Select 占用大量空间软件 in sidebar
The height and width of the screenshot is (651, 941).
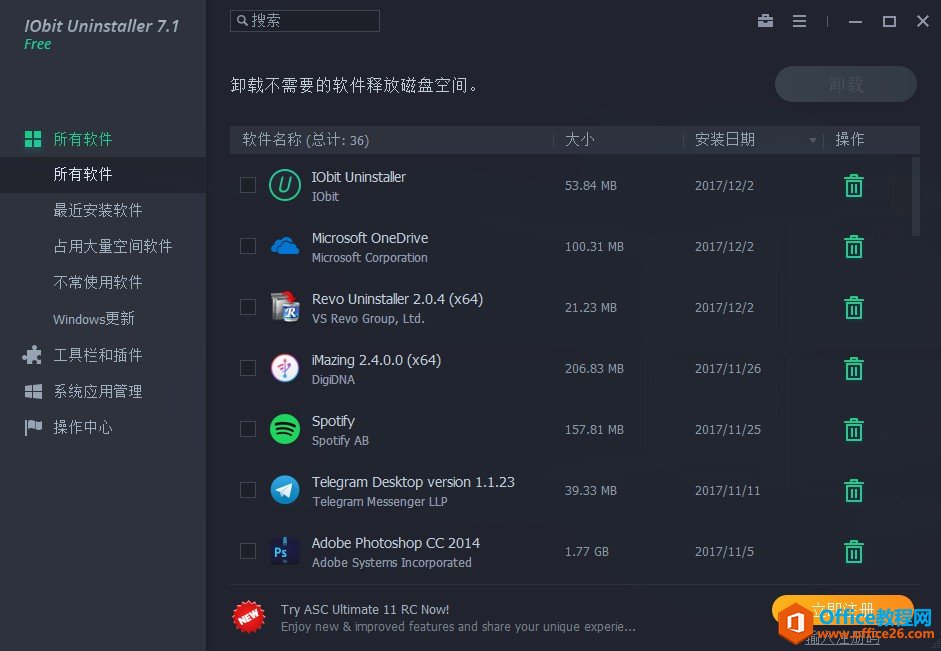pos(112,247)
